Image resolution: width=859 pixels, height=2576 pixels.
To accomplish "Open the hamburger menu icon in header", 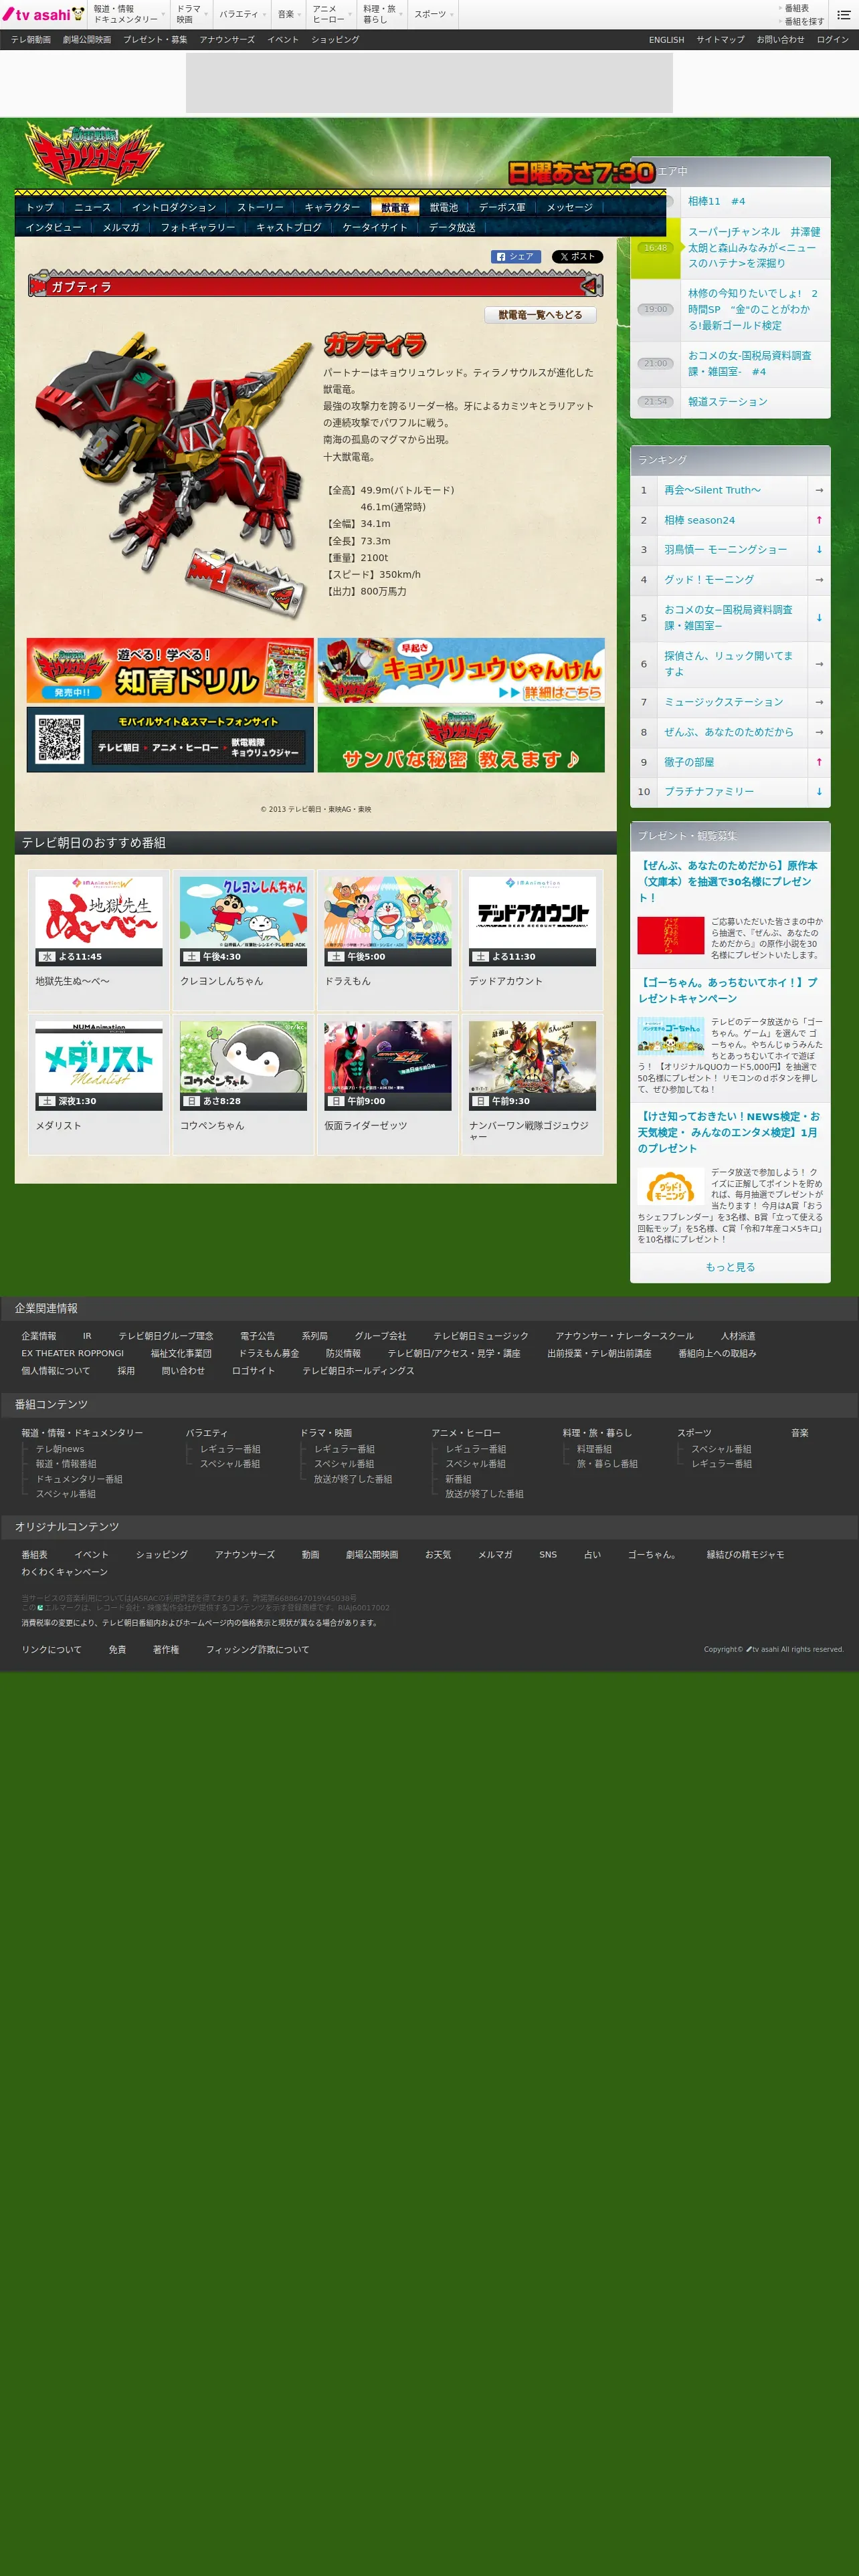I will 843,15.
